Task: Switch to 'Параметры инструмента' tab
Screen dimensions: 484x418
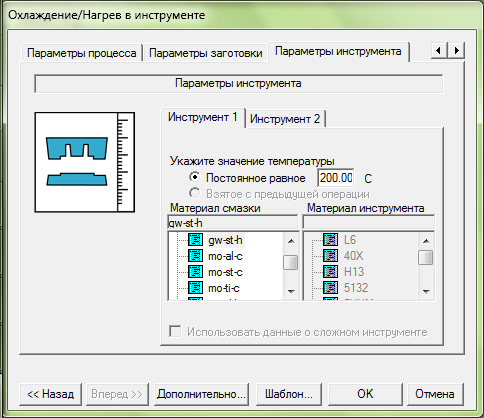Action: coord(338,51)
